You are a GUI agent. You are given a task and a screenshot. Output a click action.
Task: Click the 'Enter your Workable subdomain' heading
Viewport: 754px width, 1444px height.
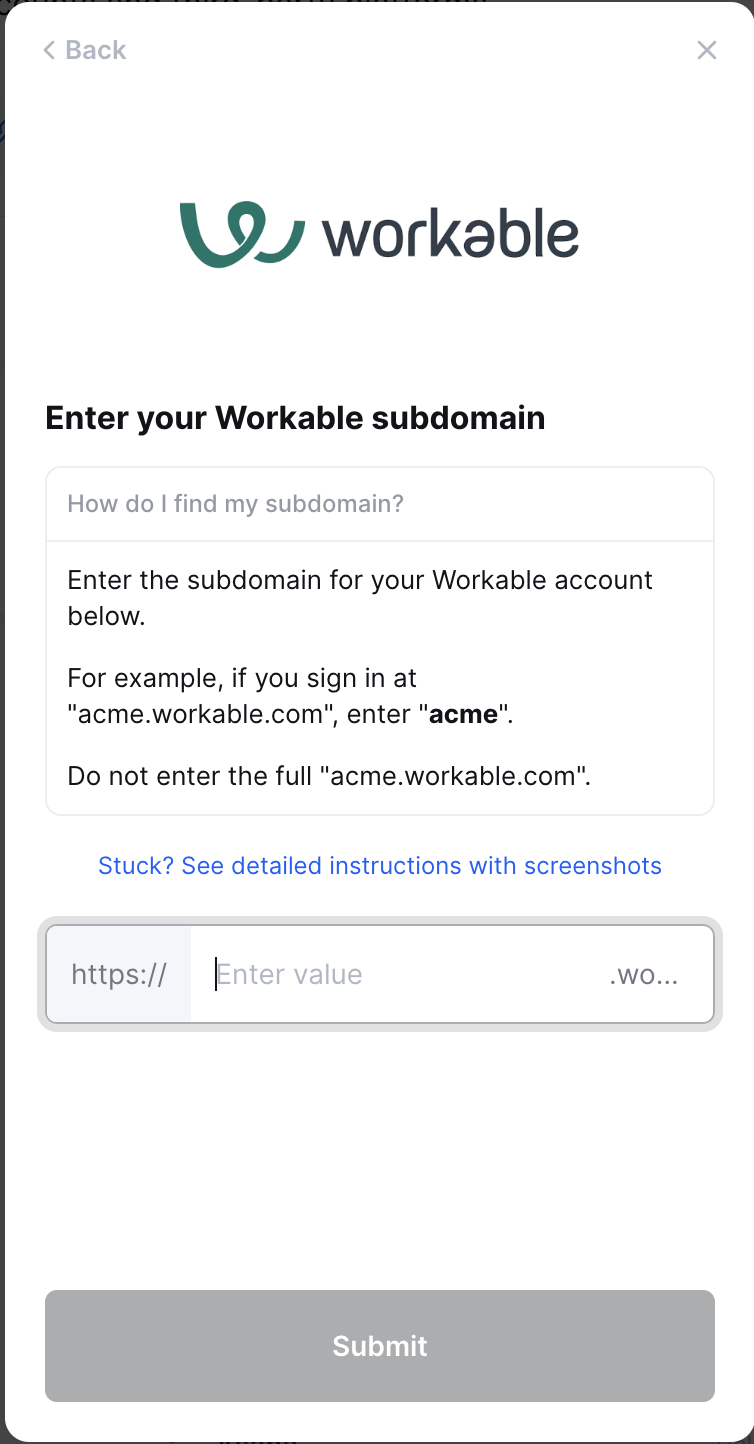[295, 418]
